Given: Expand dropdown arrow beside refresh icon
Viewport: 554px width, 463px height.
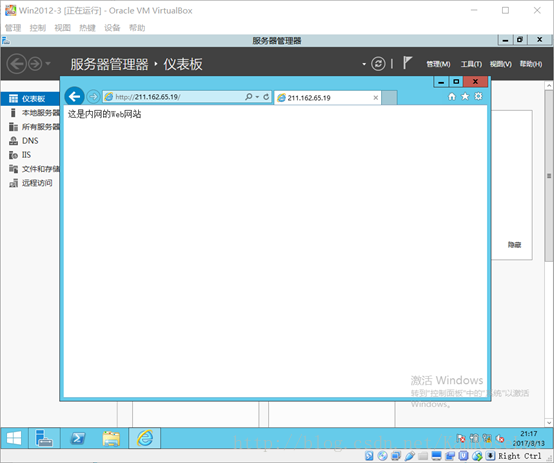Looking at the screenshot, I should point(364,64).
